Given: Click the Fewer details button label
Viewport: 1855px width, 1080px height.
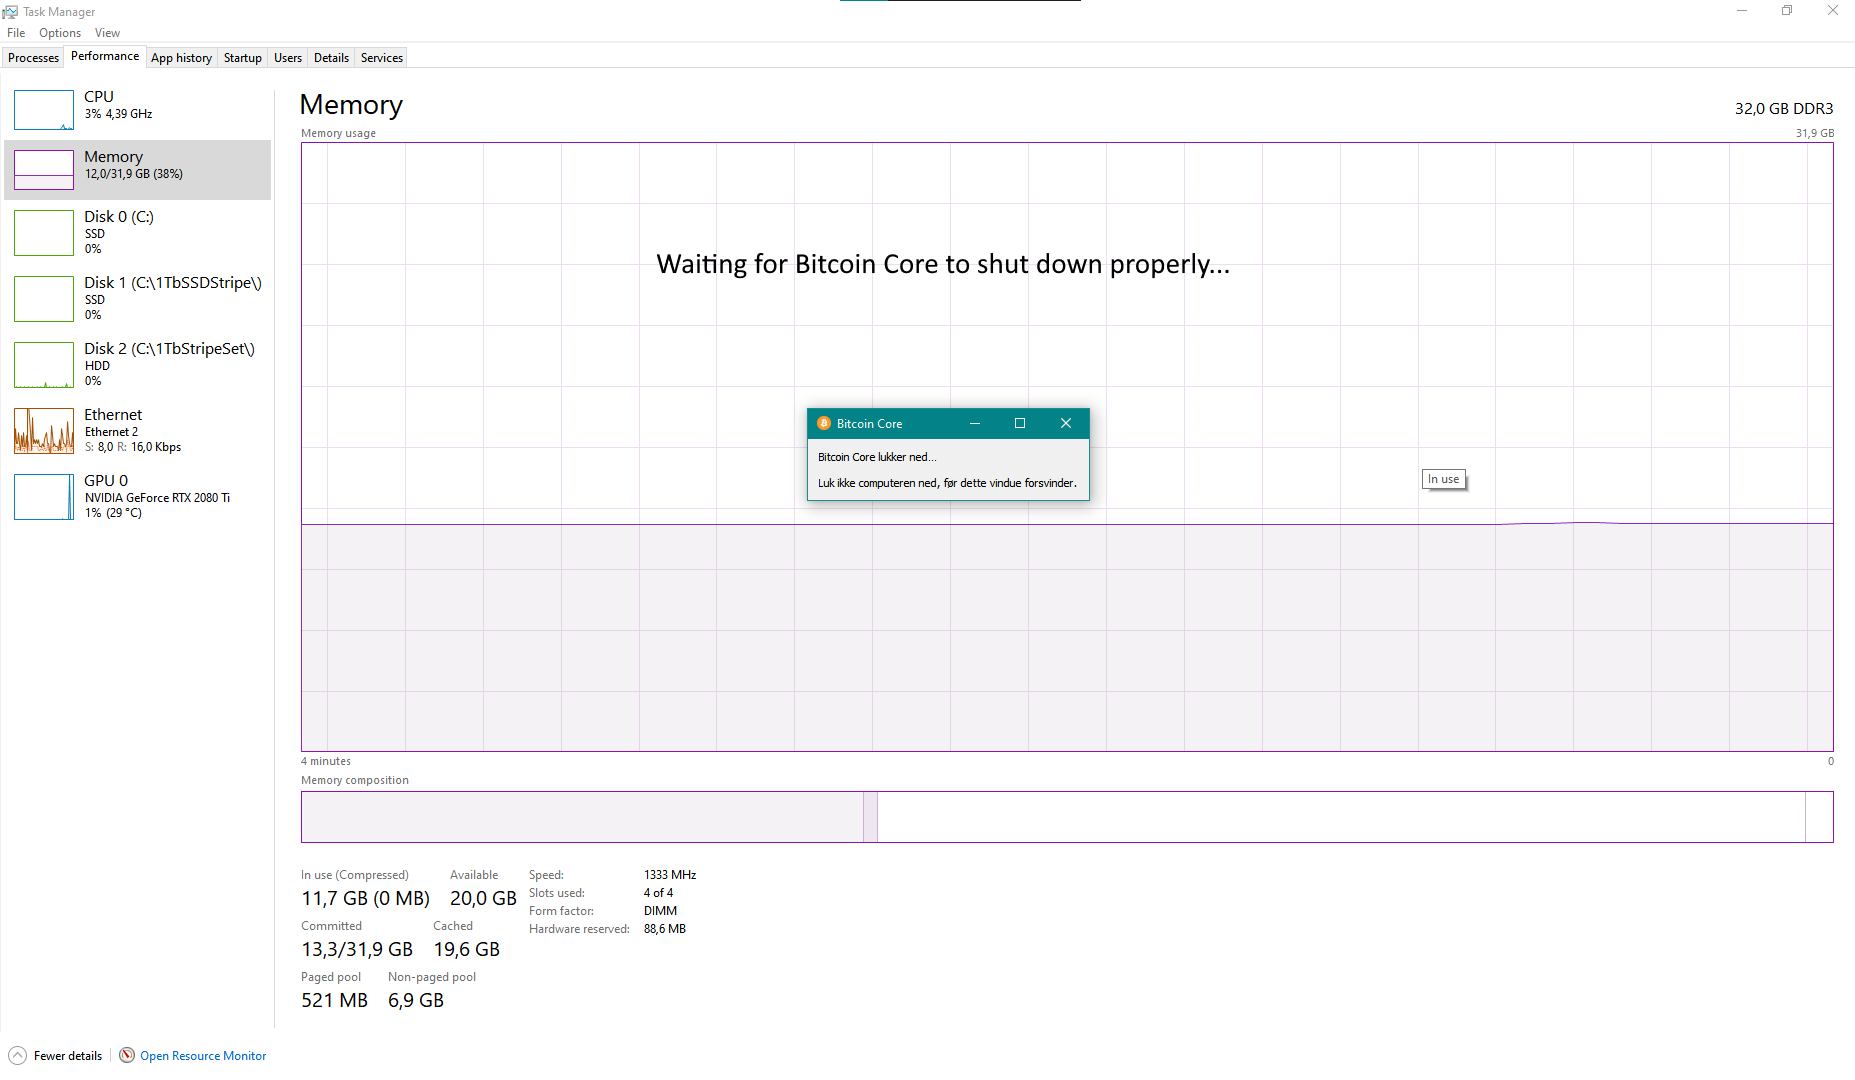Looking at the screenshot, I should (68, 1056).
